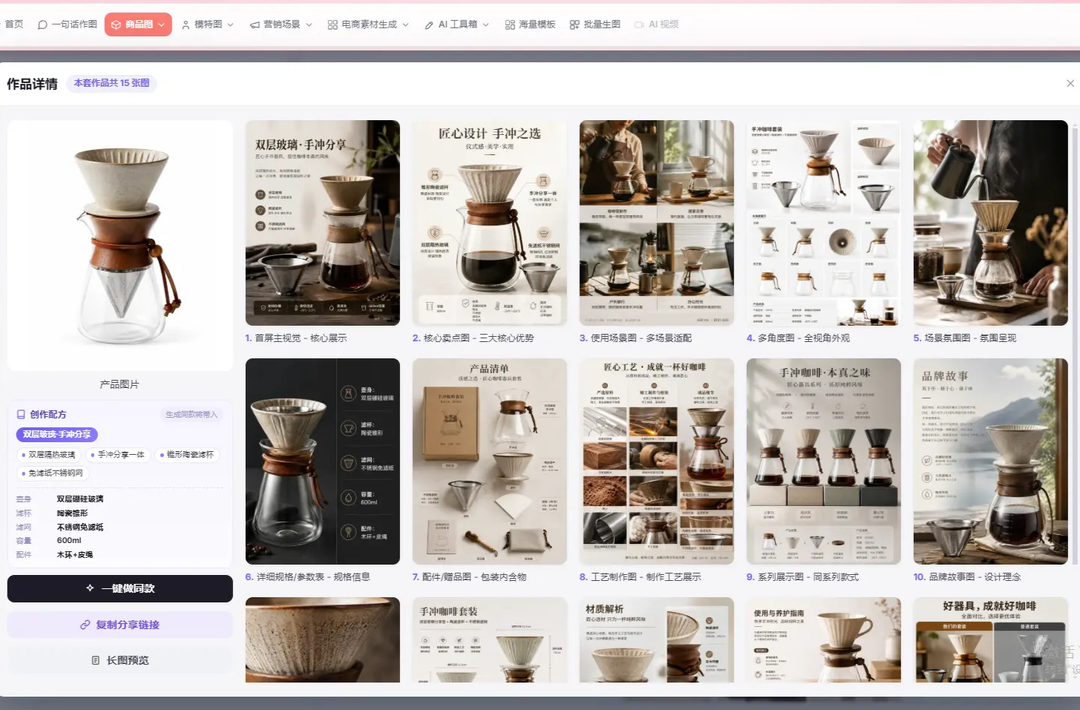The image size is (1080, 710).
Task: Click the 生成同款将带入 label
Action: coord(191,415)
